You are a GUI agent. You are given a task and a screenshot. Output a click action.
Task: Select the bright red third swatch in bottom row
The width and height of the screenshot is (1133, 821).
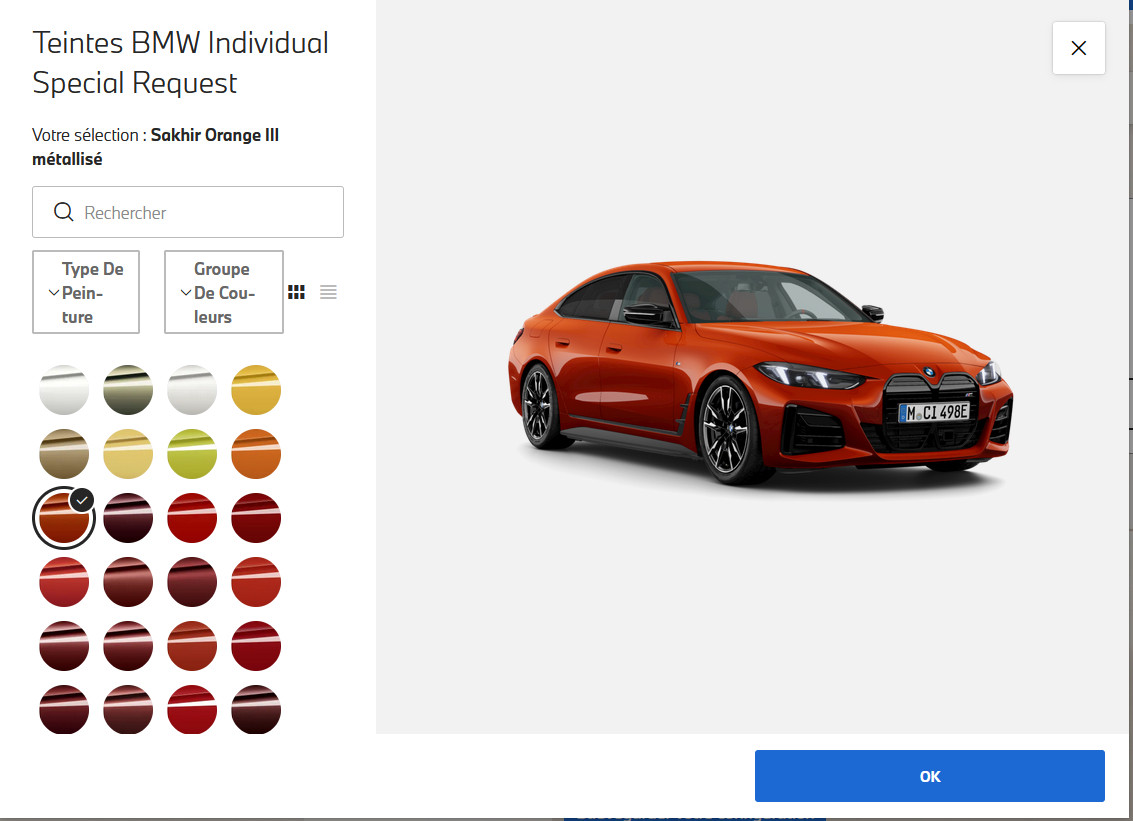pyautogui.click(x=192, y=709)
